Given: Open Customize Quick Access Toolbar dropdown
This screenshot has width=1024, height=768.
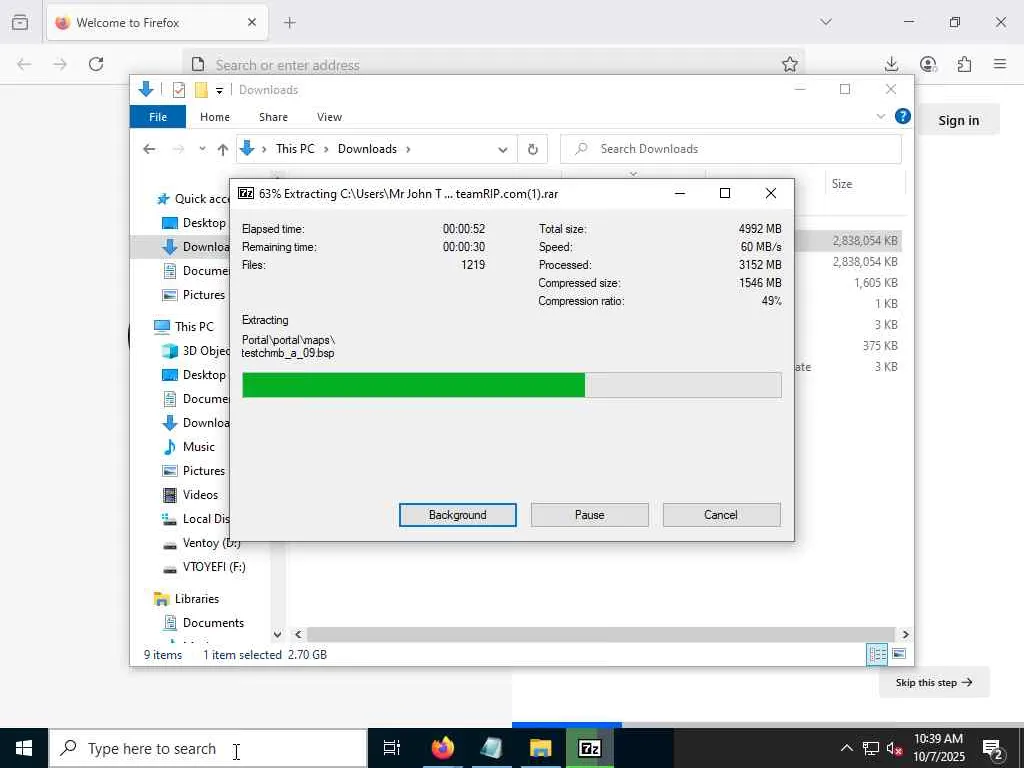Looking at the screenshot, I should (x=219, y=91).
